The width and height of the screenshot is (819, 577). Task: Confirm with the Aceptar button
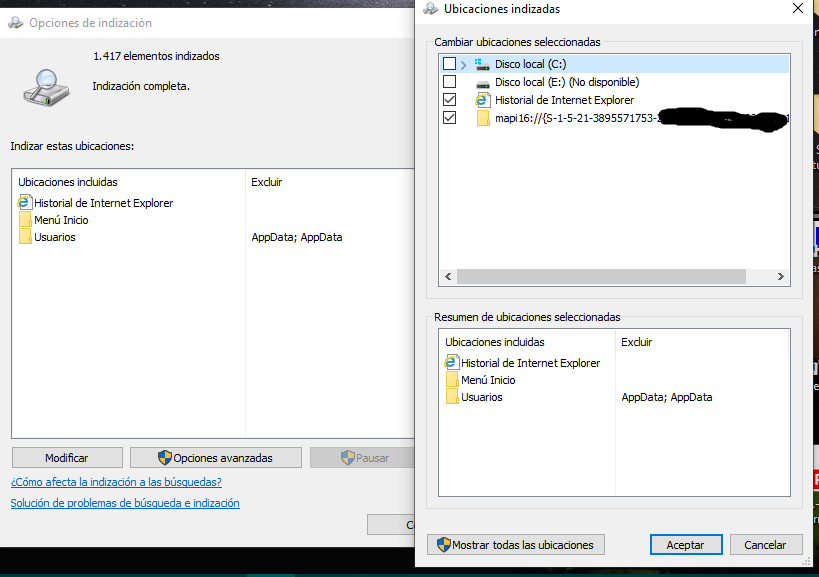click(686, 545)
